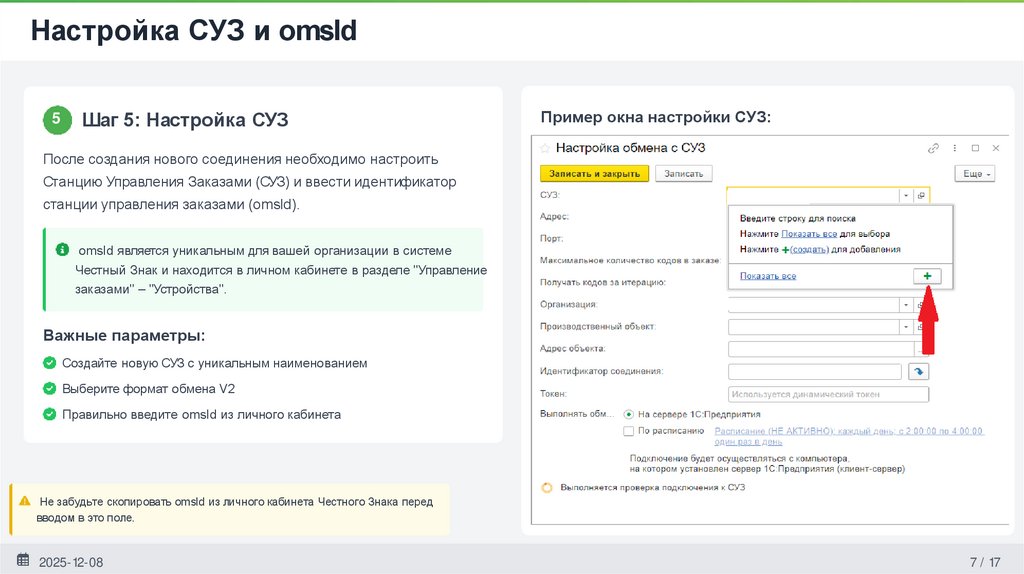Click the date text '2025-12-08'

pos(71,562)
